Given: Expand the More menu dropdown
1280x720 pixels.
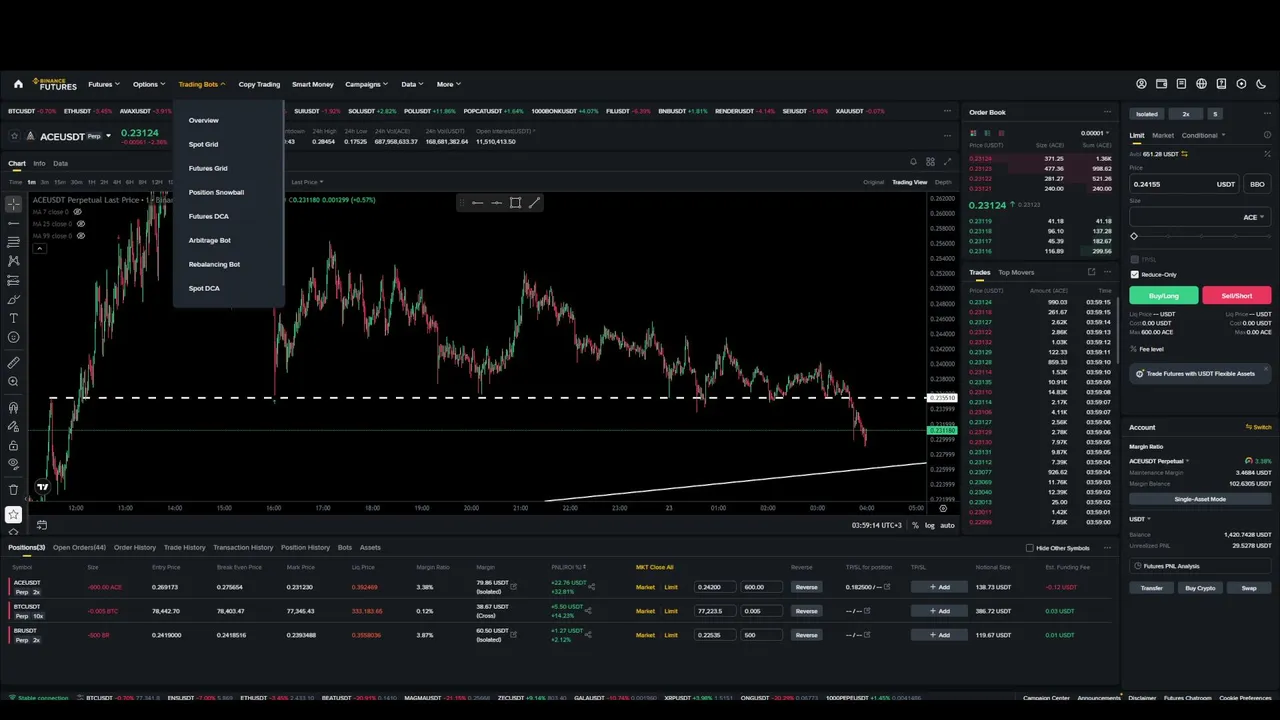Looking at the screenshot, I should [x=448, y=84].
